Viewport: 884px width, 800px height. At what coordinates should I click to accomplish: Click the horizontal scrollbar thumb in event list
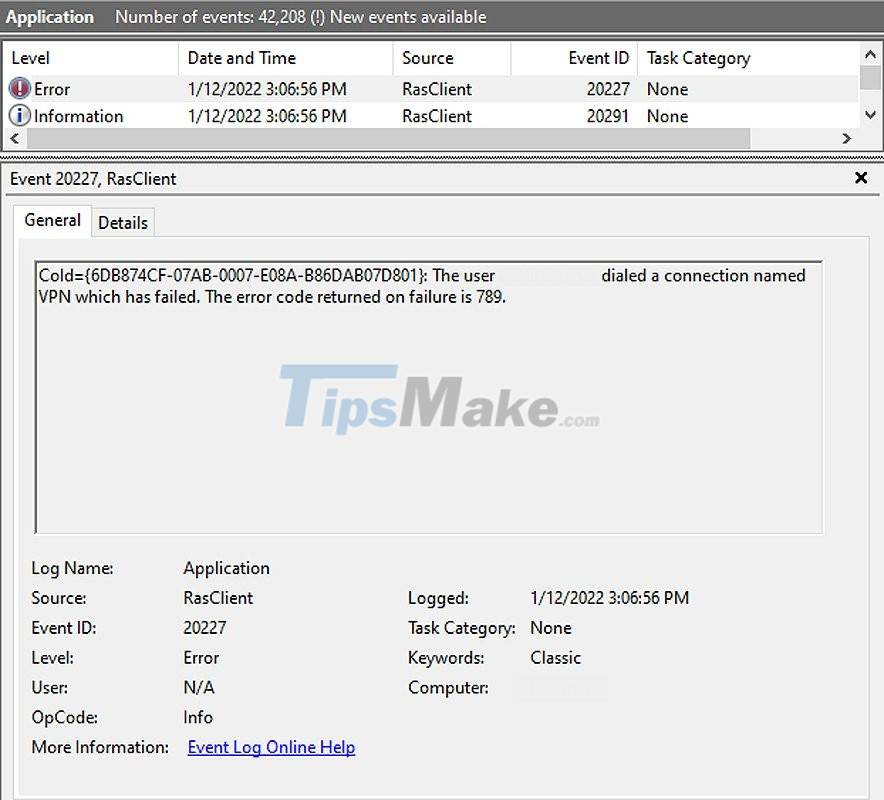[x=388, y=138]
